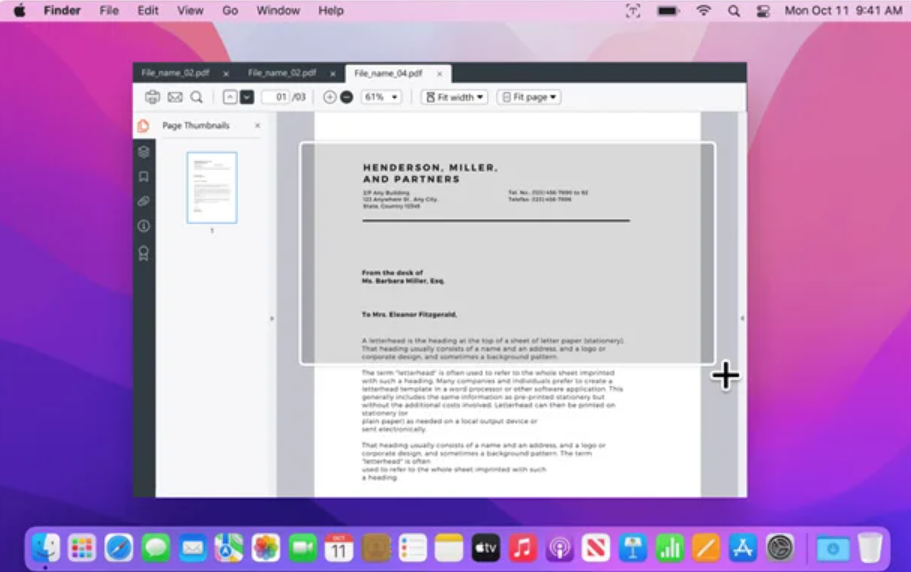Open Keynote from the Dock
911x572 pixels.
coord(633,548)
